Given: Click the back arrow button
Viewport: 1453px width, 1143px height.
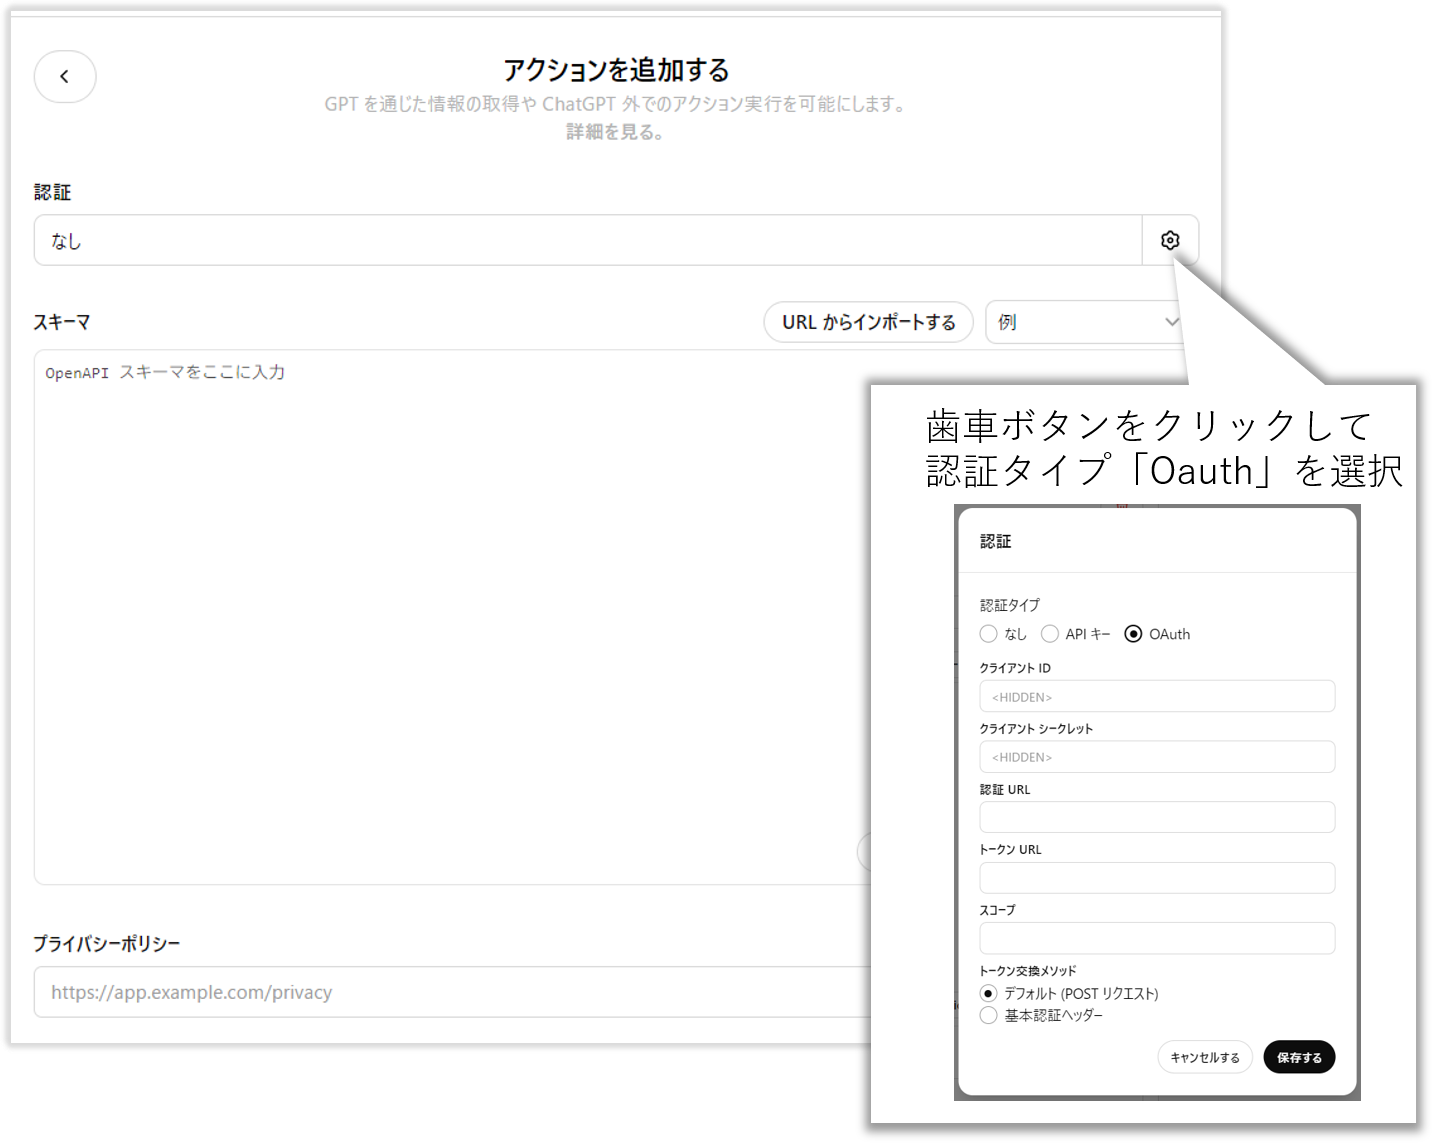Looking at the screenshot, I should click(x=65, y=77).
